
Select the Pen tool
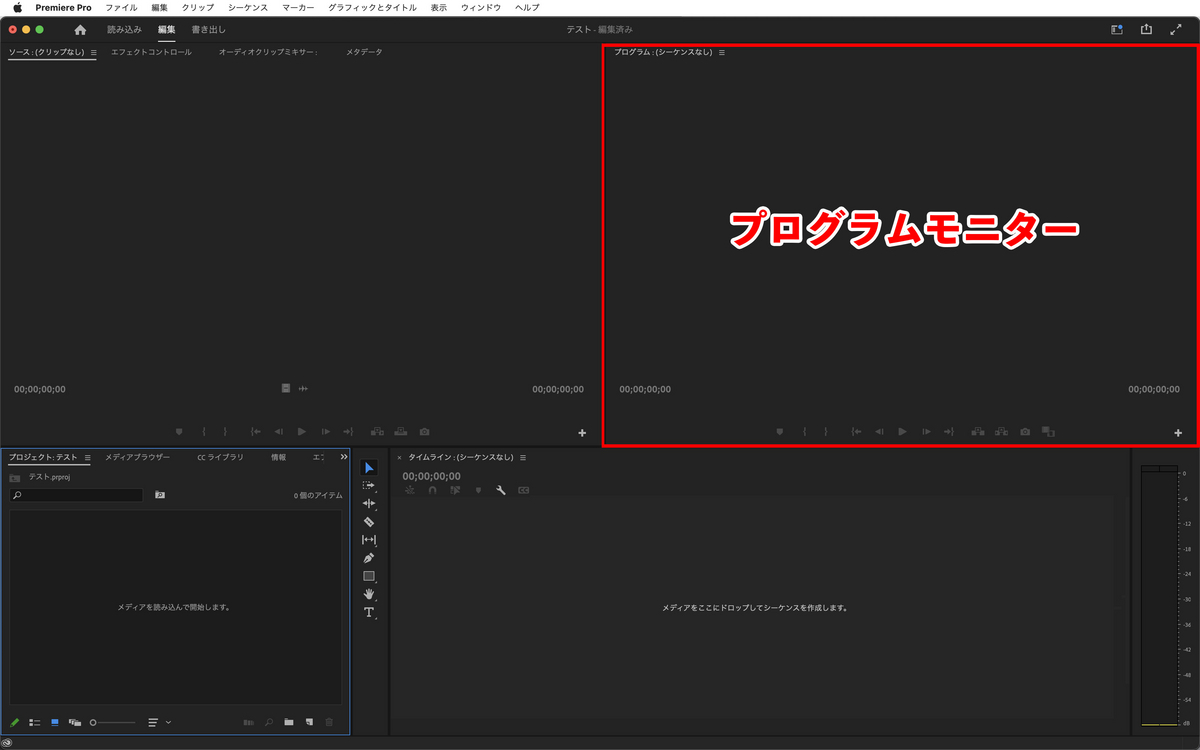(369, 558)
